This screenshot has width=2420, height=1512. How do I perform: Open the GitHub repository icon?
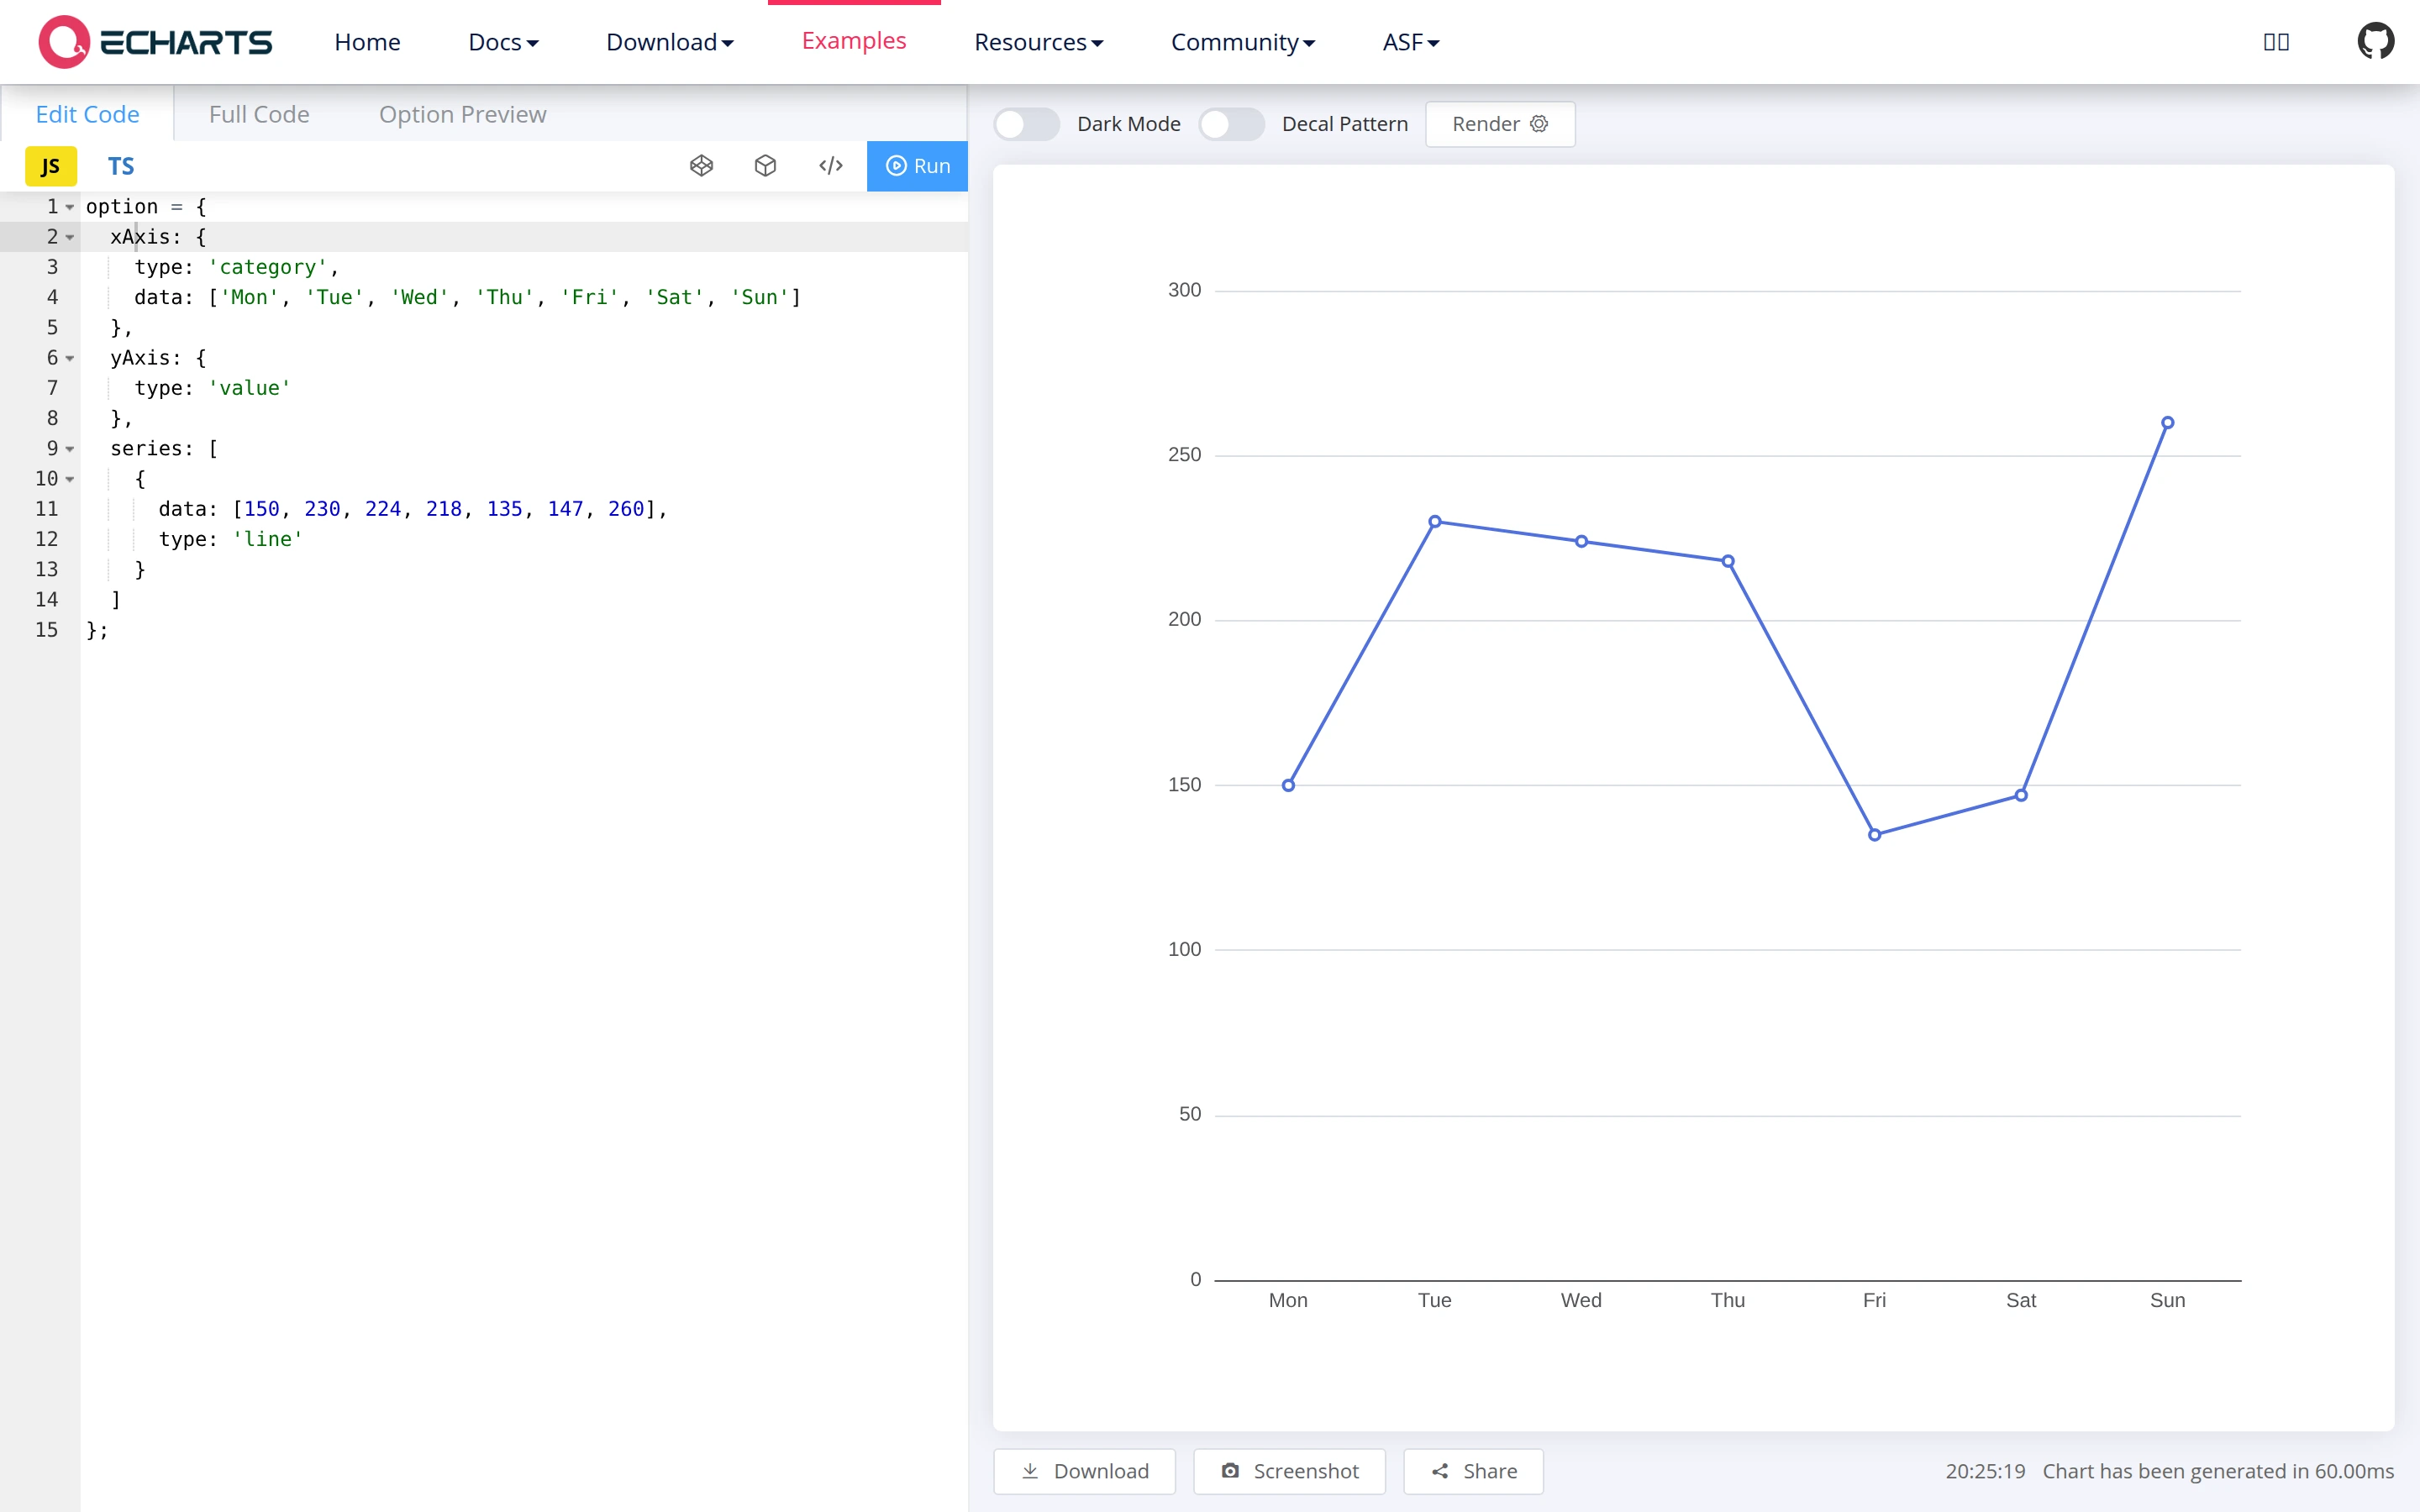(2375, 42)
